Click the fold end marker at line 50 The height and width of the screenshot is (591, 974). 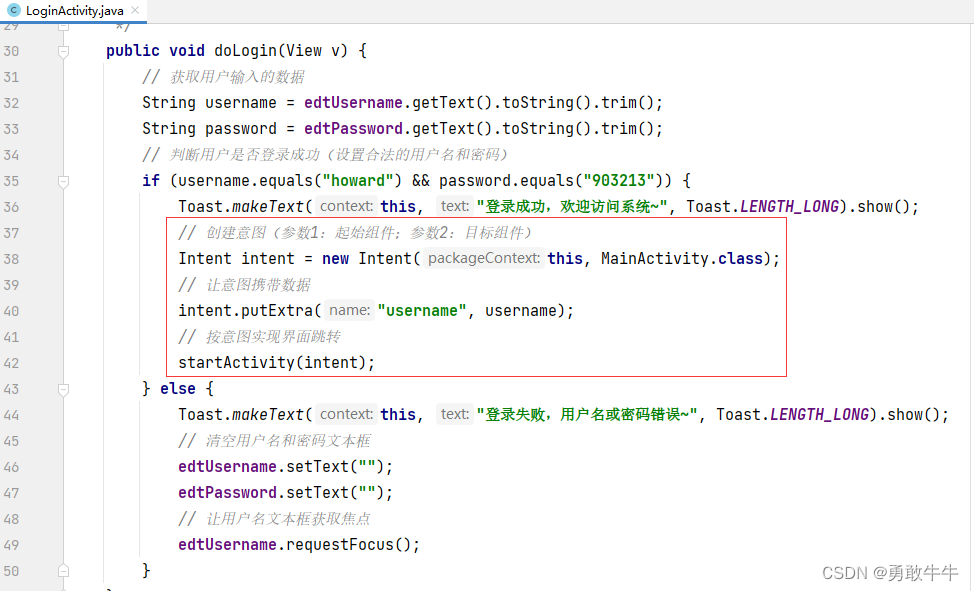coord(63,570)
